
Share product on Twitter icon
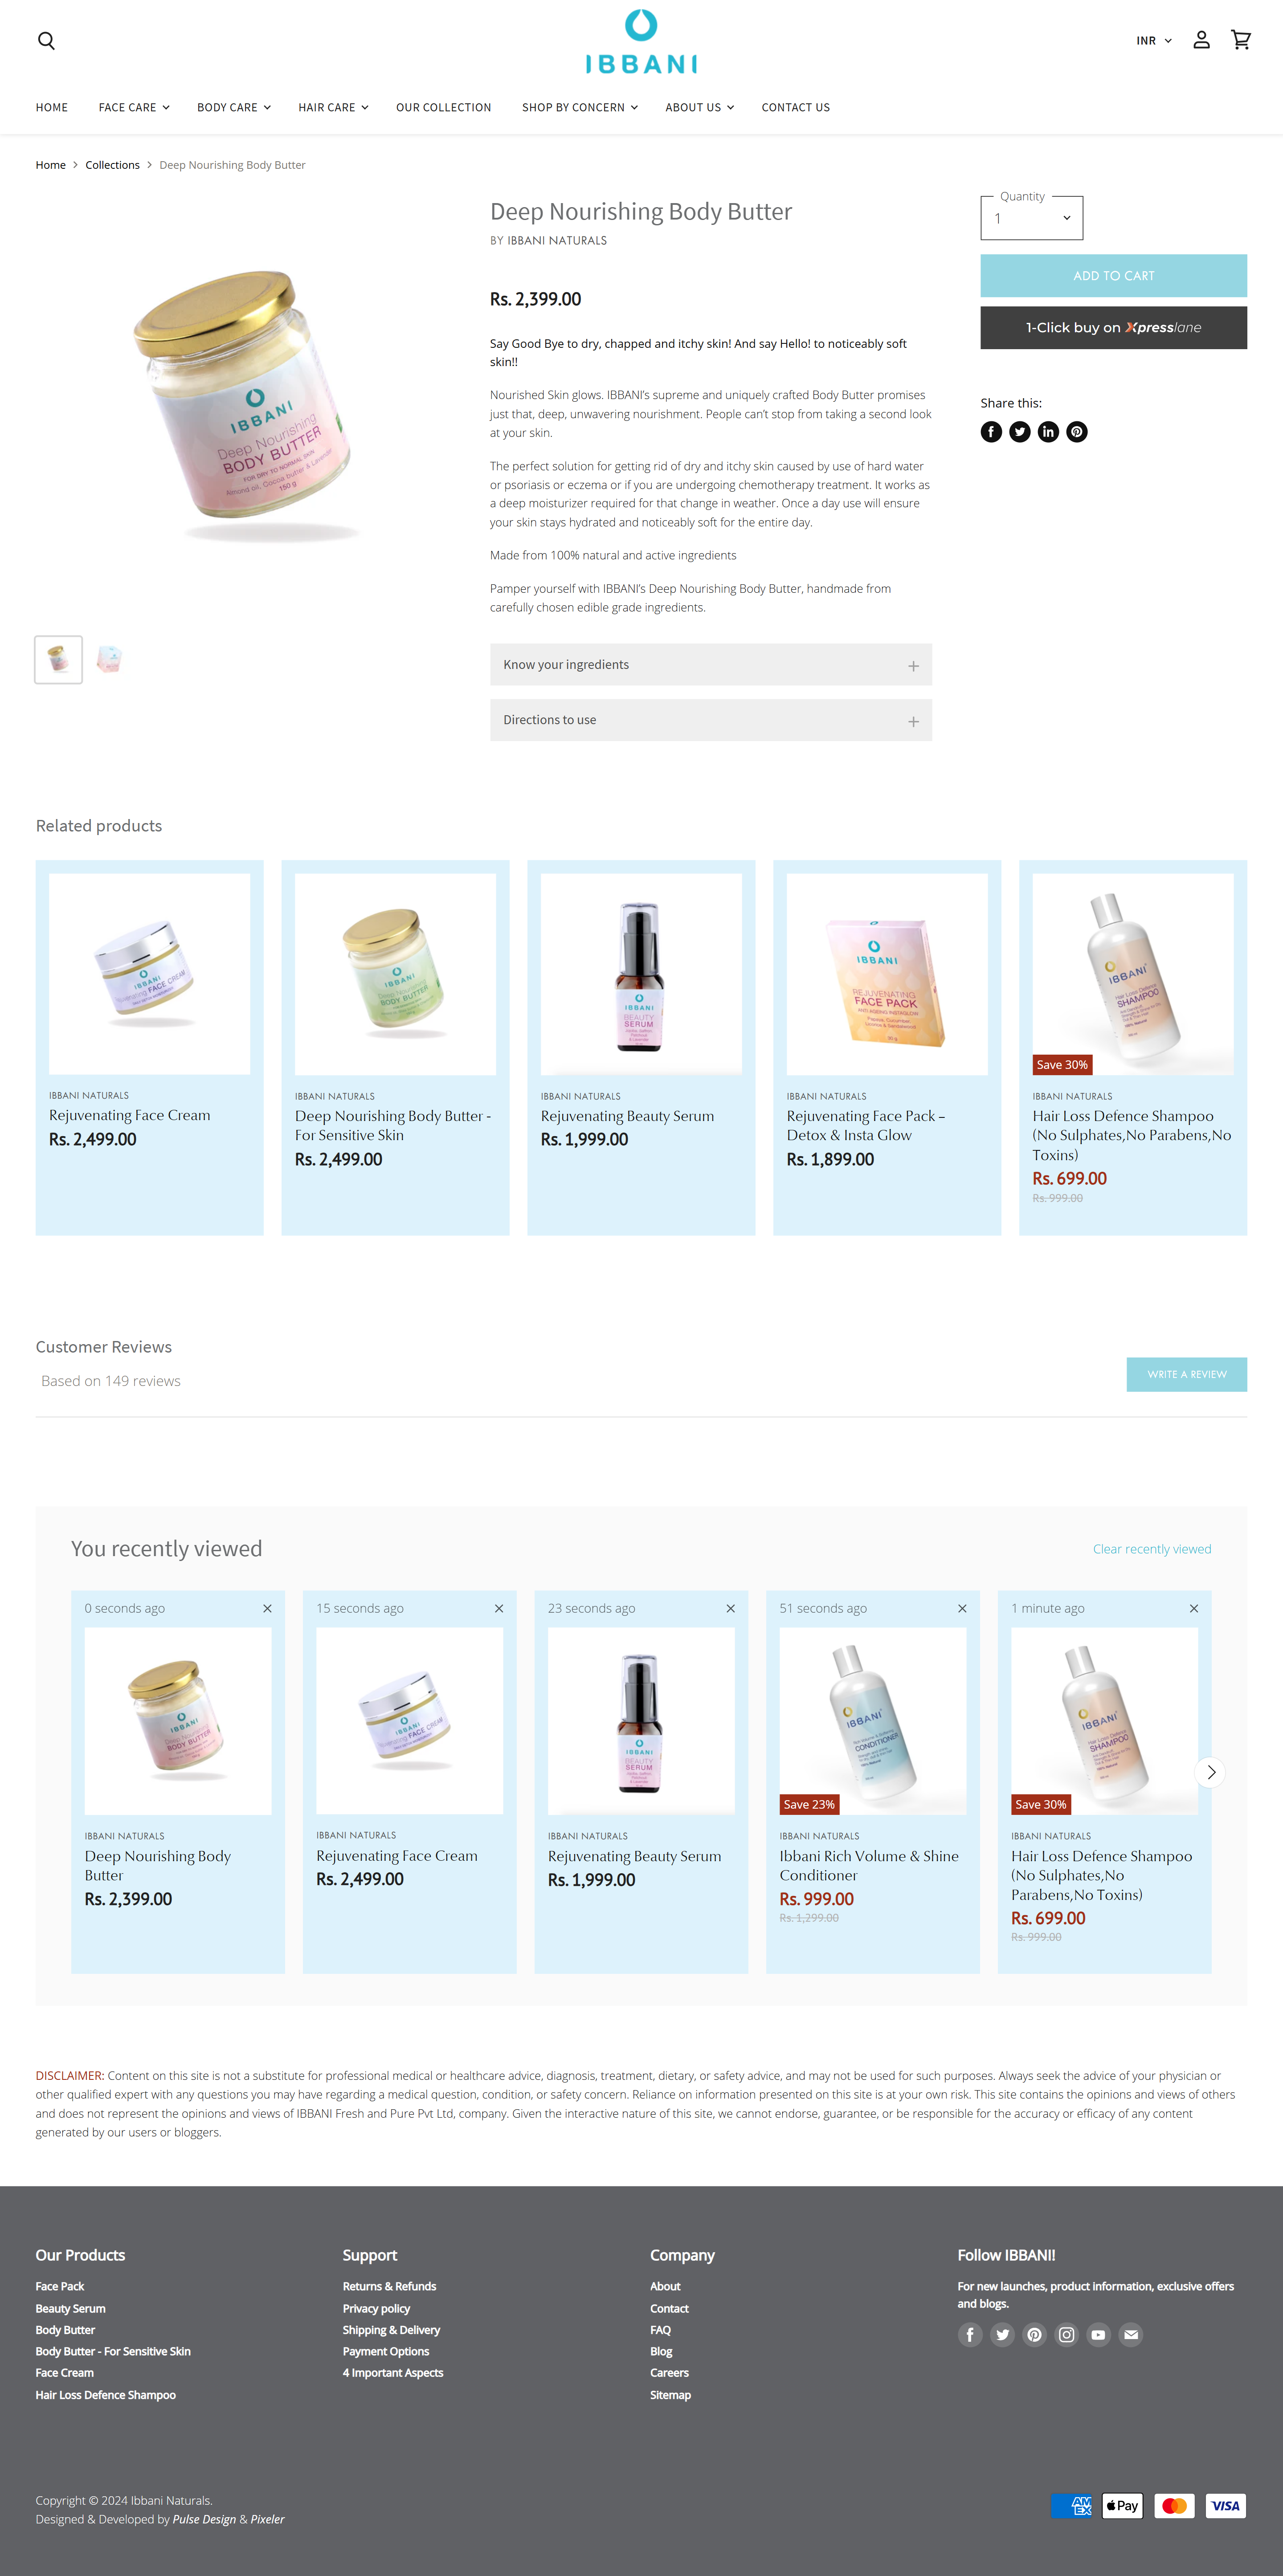pyautogui.click(x=1019, y=432)
